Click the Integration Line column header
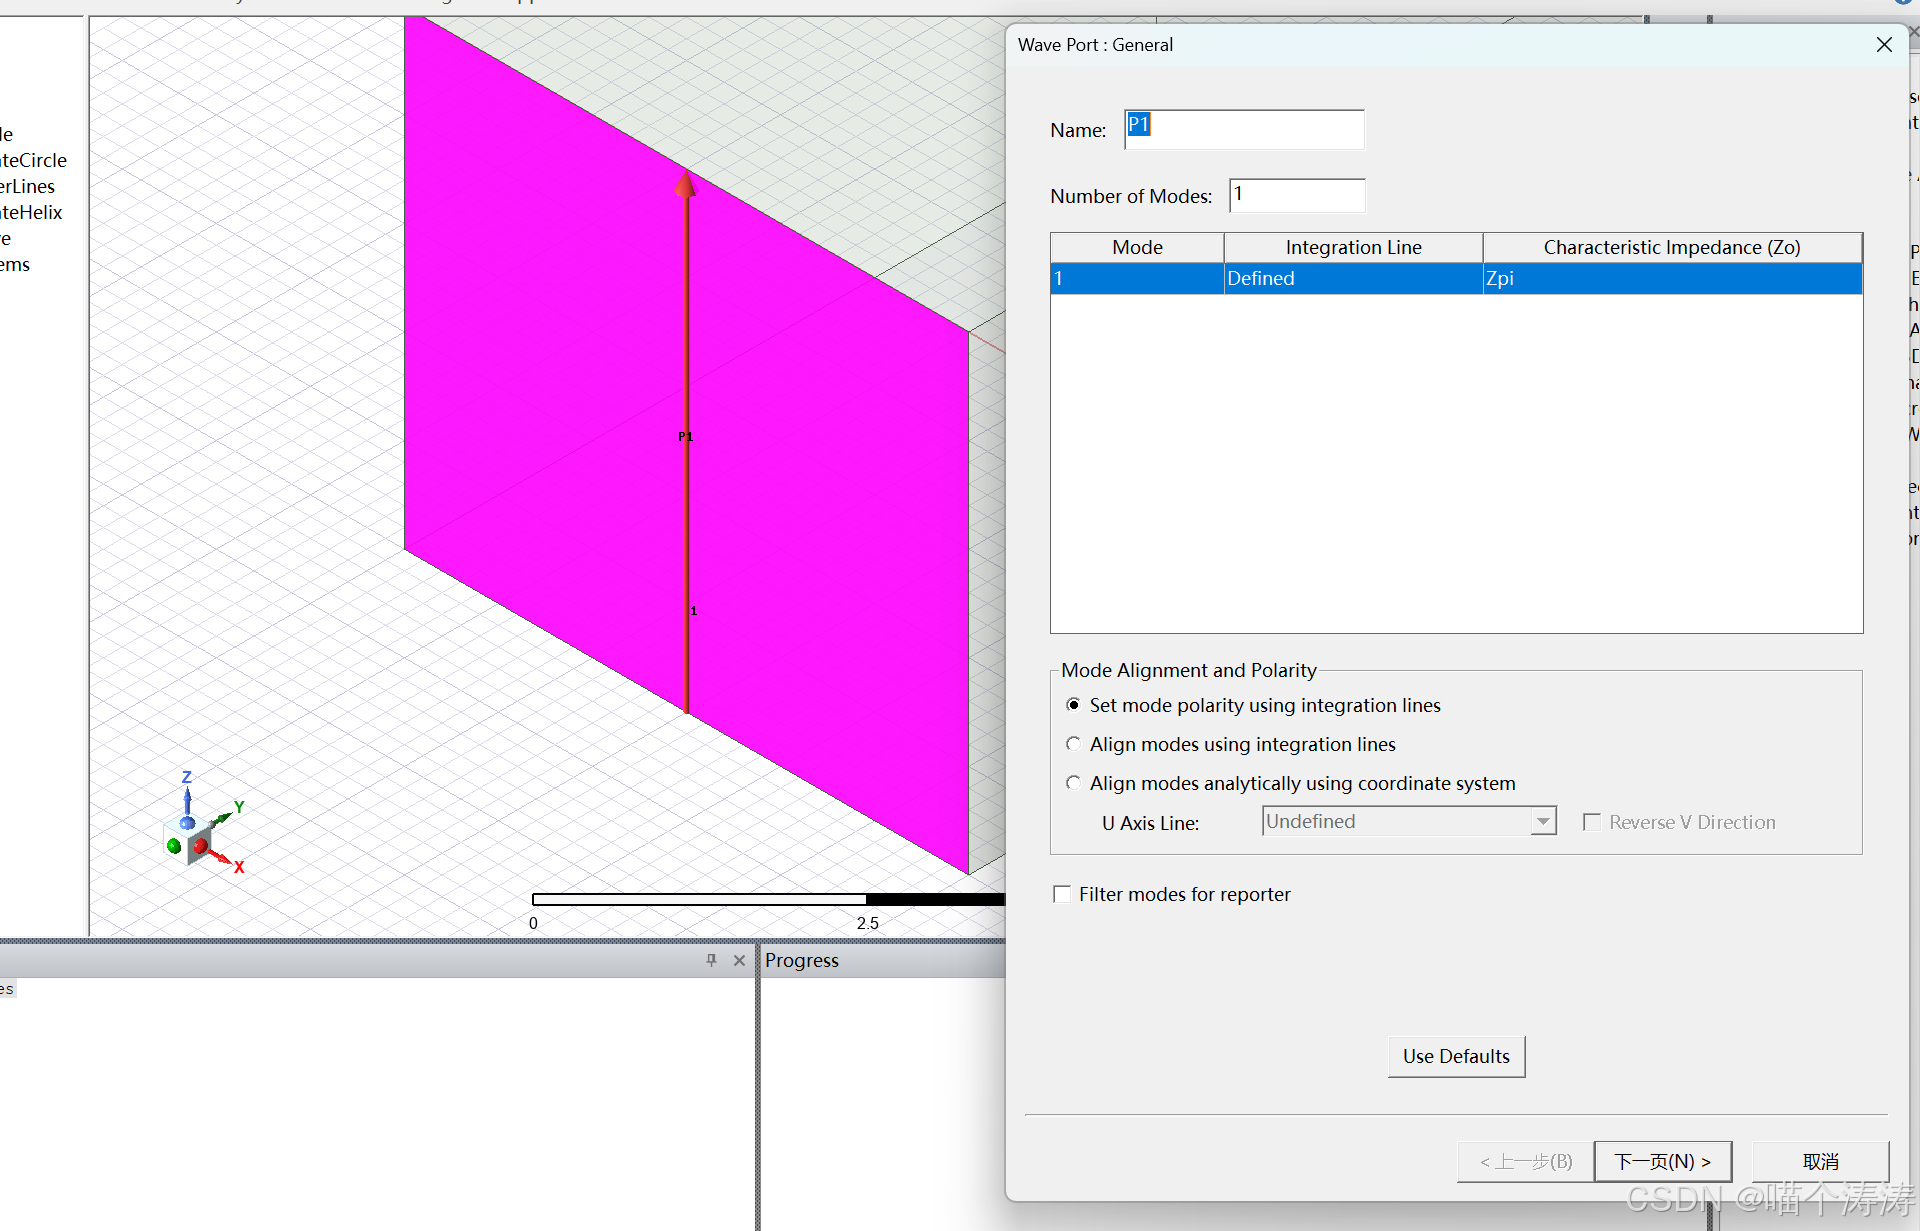Image resolution: width=1920 pixels, height=1231 pixels. click(1353, 247)
